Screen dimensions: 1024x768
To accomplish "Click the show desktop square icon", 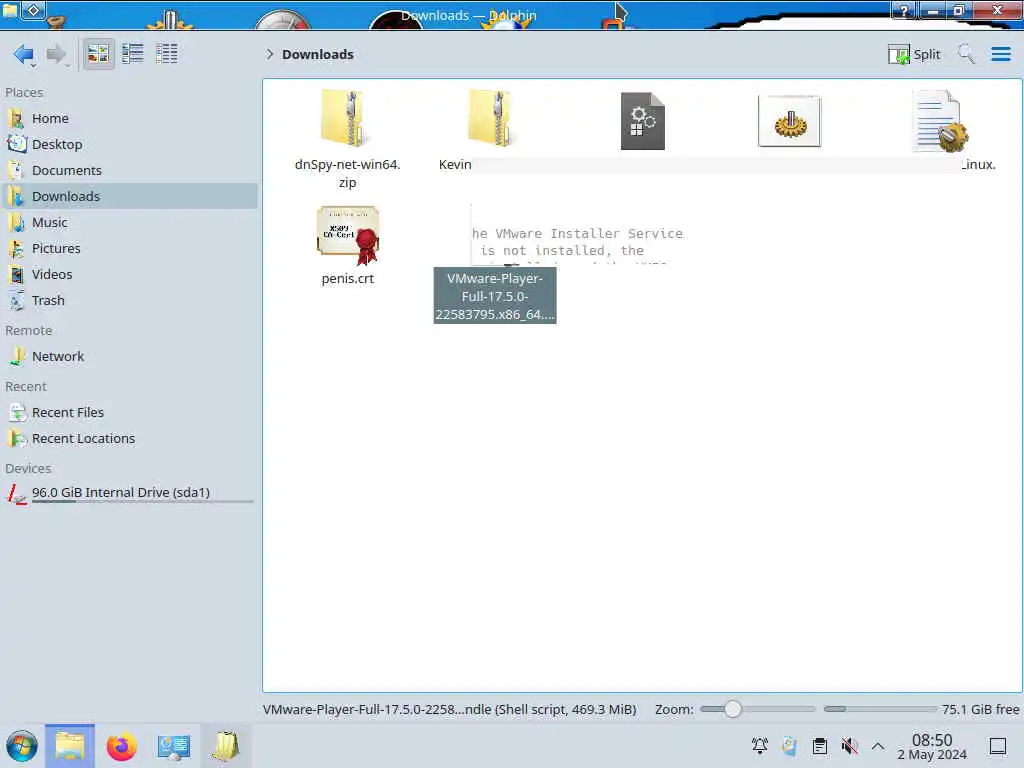I will [997, 746].
